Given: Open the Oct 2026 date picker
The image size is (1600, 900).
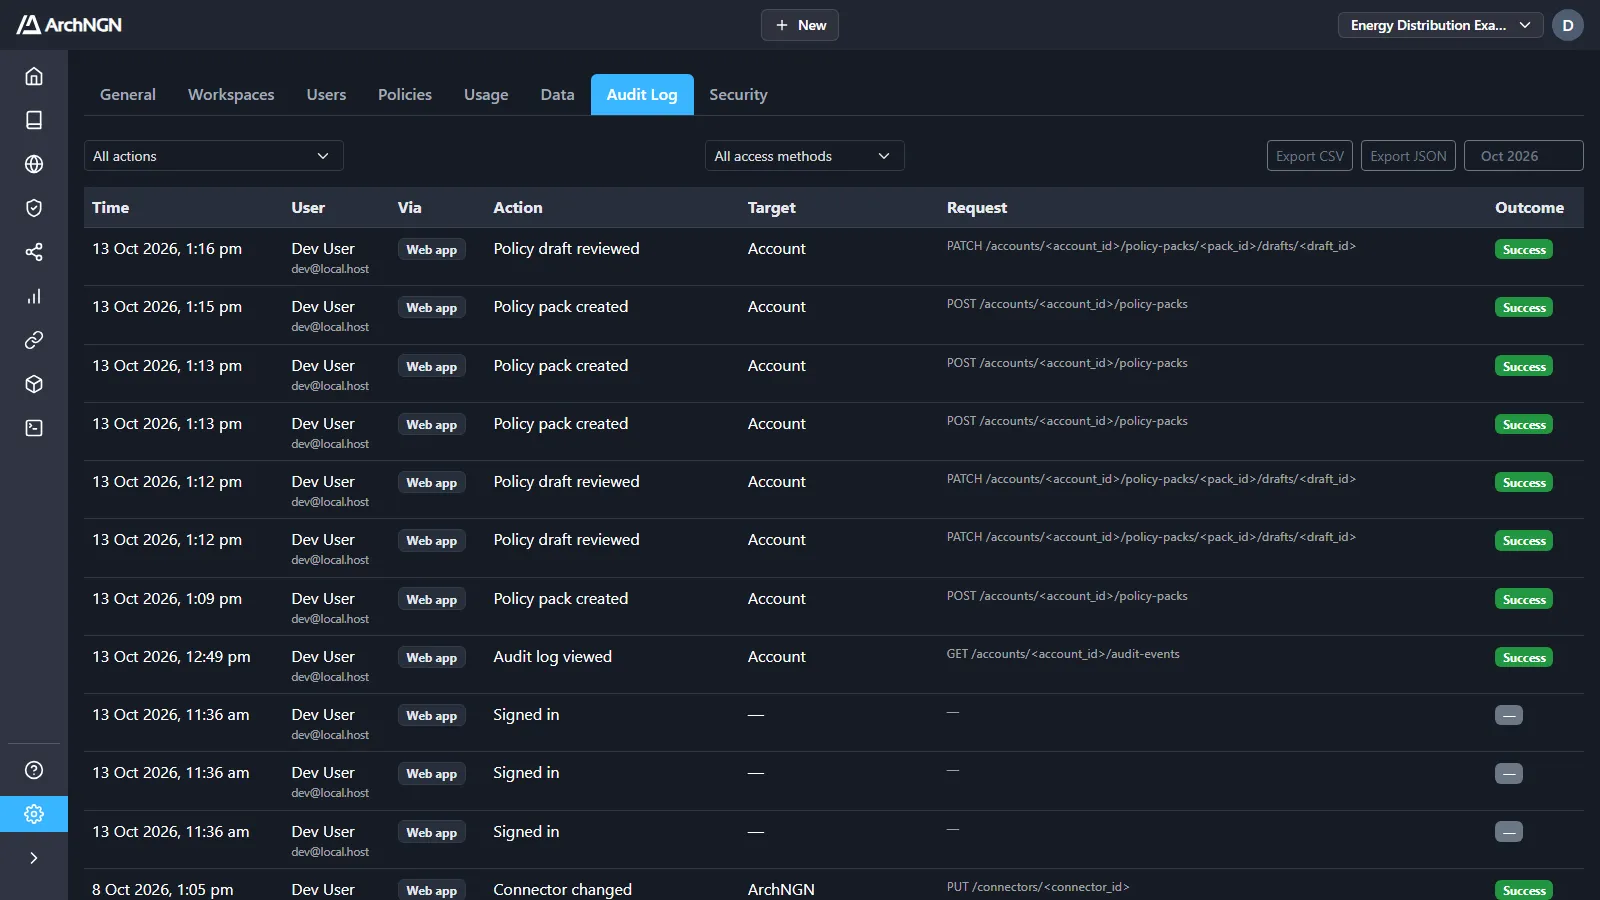Looking at the screenshot, I should pos(1524,156).
